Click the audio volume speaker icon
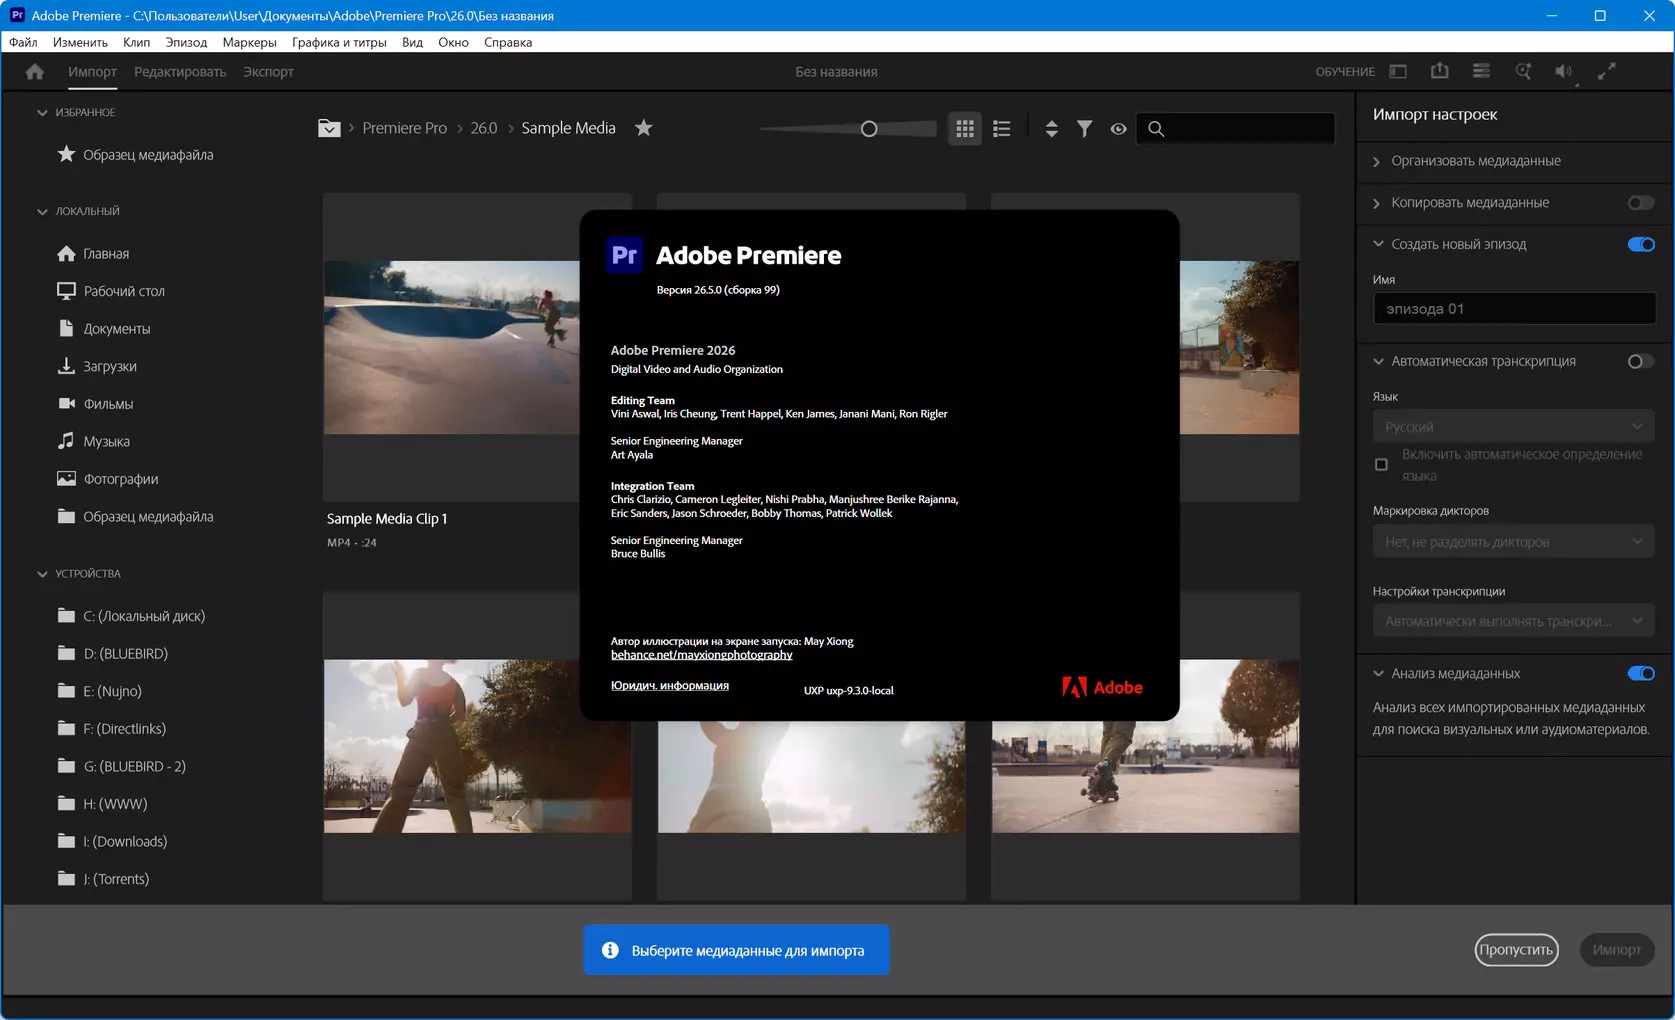The height and width of the screenshot is (1020, 1675). 1564,72
